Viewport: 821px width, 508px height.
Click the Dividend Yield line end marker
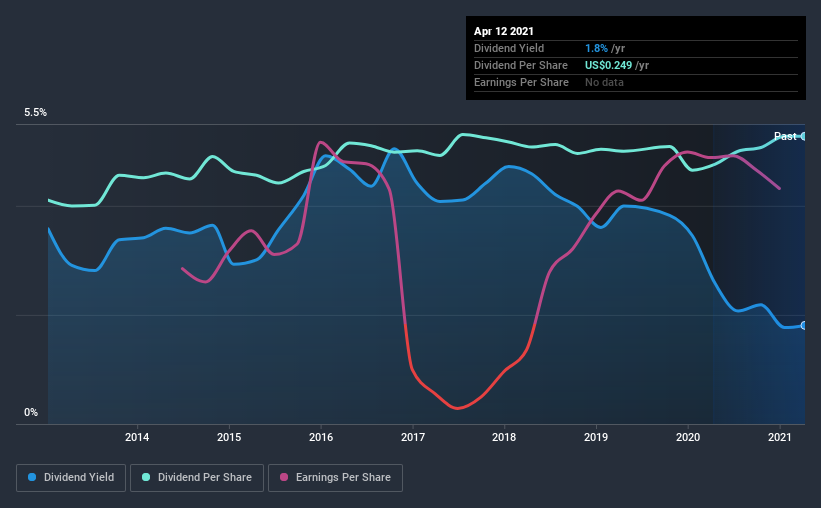coord(804,326)
